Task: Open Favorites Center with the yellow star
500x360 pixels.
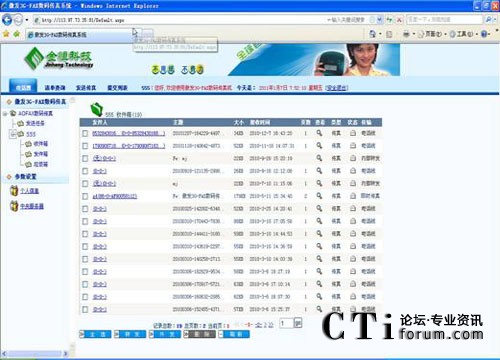Action: 6,34
